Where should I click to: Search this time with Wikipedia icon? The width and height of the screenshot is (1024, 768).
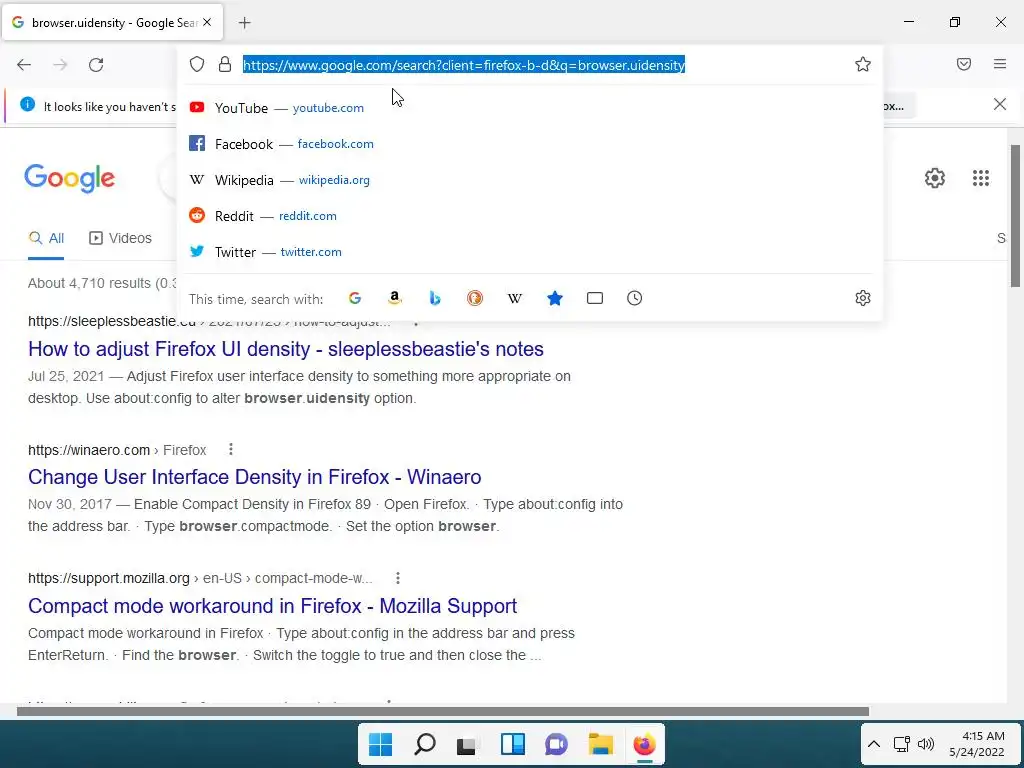click(x=515, y=298)
